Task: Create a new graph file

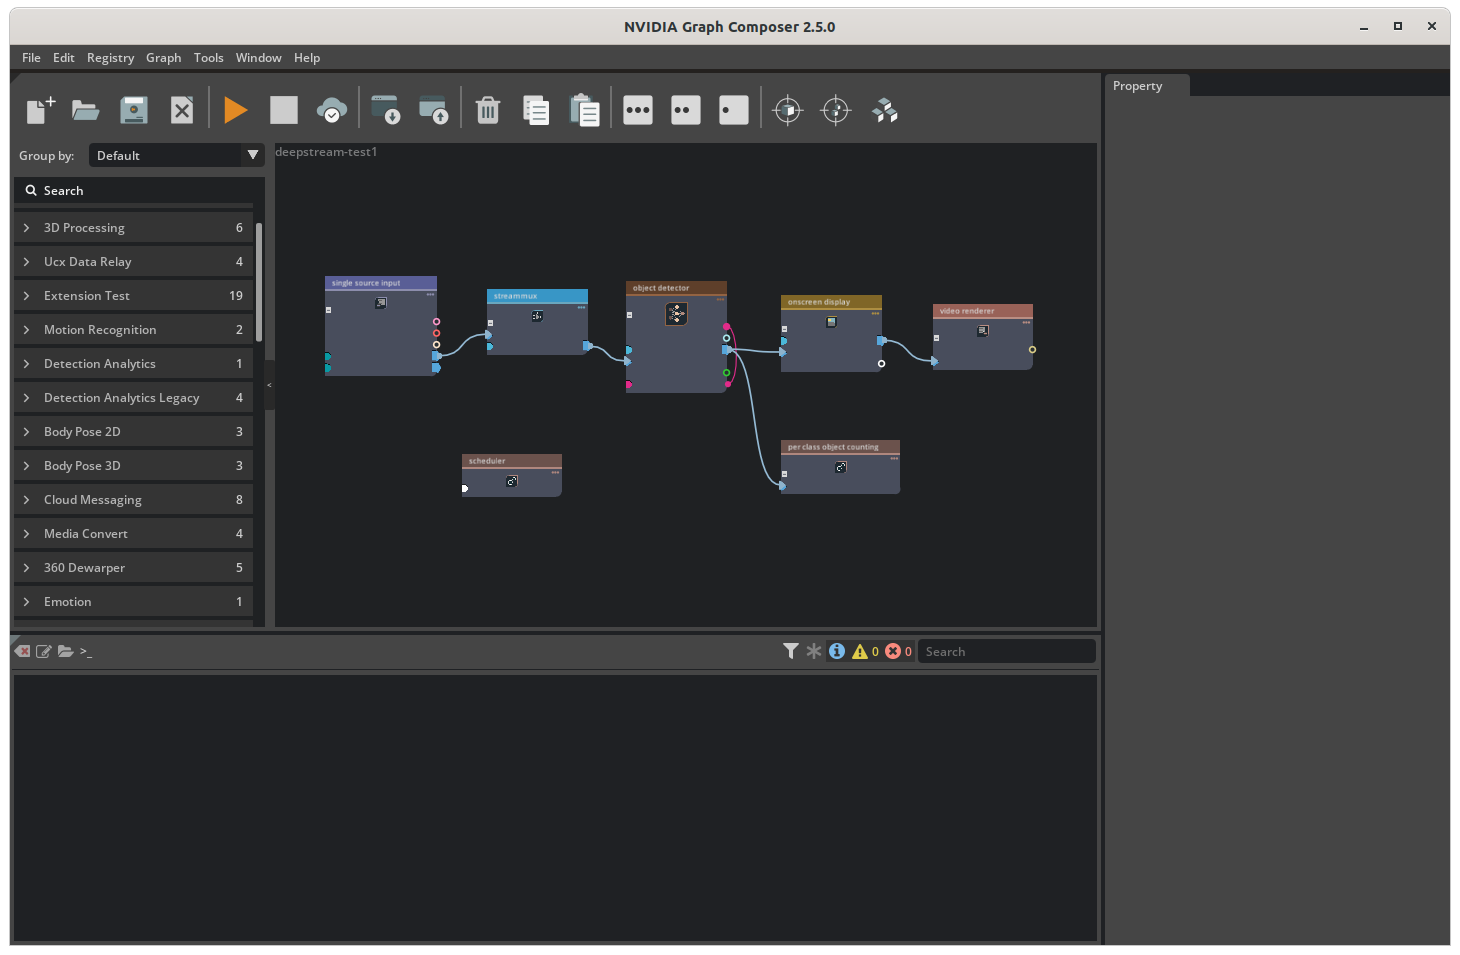Action: (x=40, y=110)
